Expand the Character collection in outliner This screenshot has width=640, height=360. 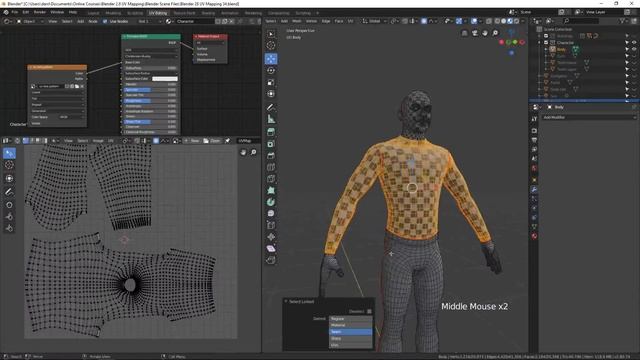coord(540,42)
